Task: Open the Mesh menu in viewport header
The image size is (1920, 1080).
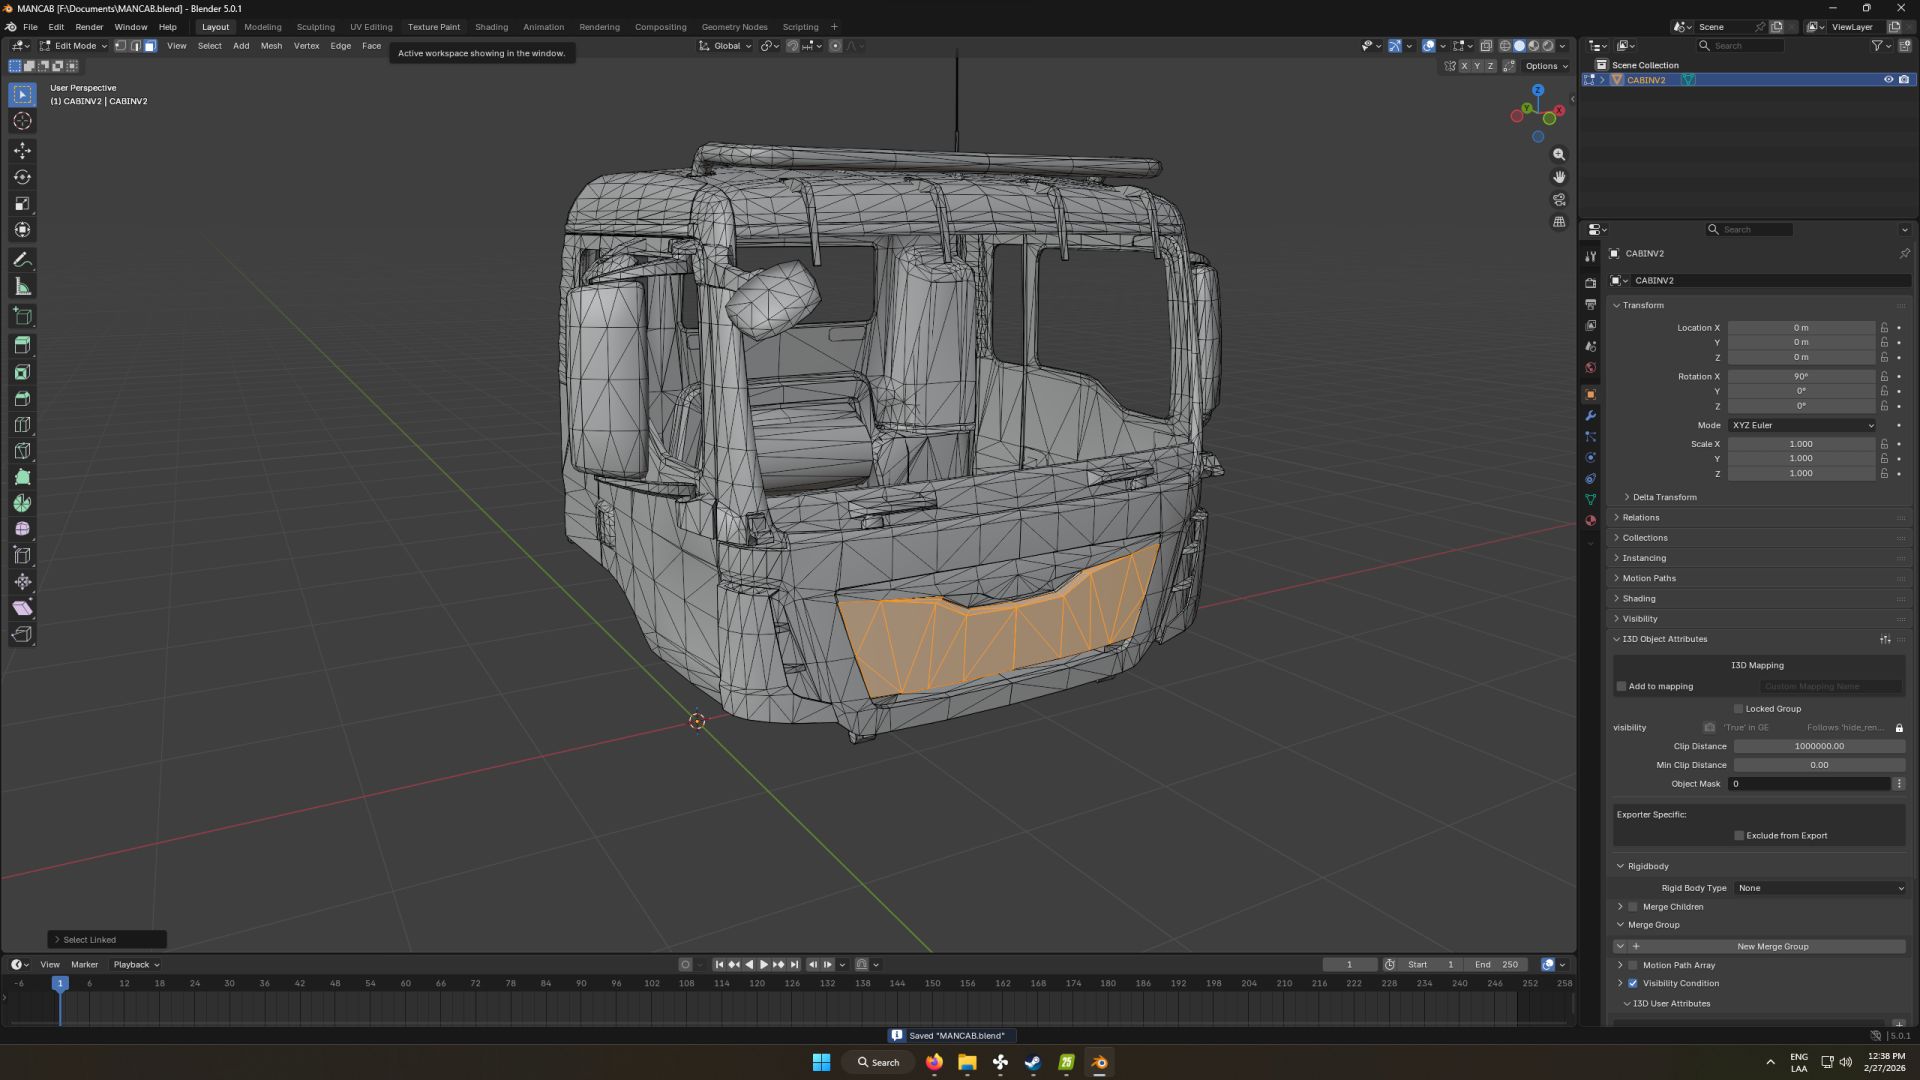Action: 271,46
